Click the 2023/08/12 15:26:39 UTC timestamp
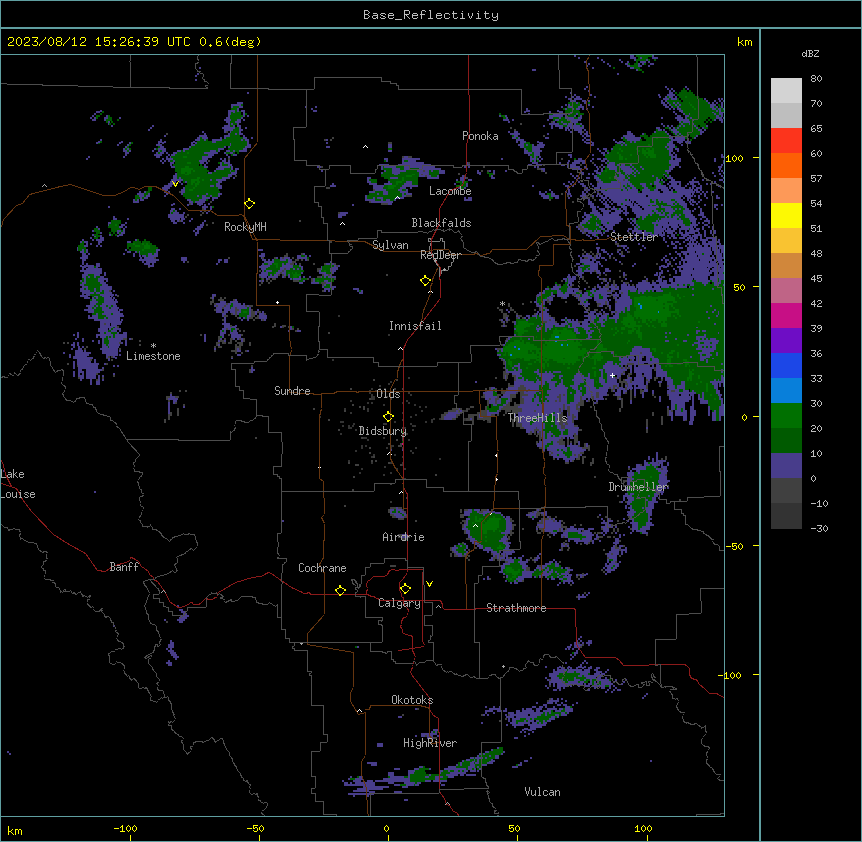The width and height of the screenshot is (862, 842). click(99, 42)
